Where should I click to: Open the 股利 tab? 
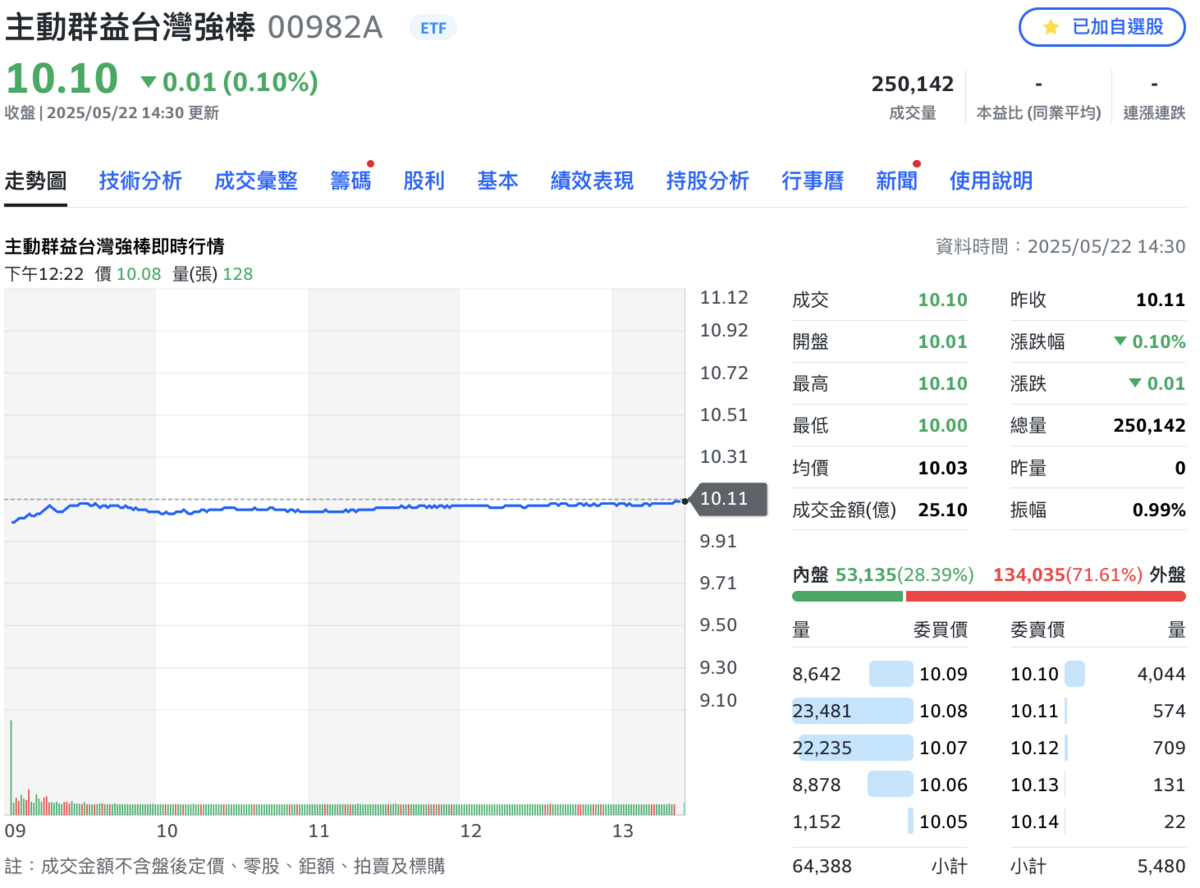pyautogui.click(x=424, y=181)
